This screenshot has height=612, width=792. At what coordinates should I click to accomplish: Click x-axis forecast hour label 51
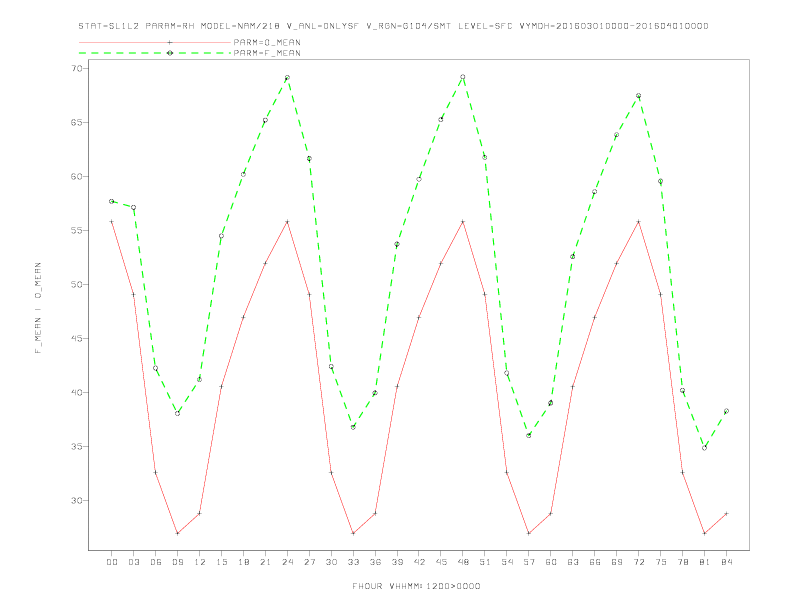coord(485,562)
